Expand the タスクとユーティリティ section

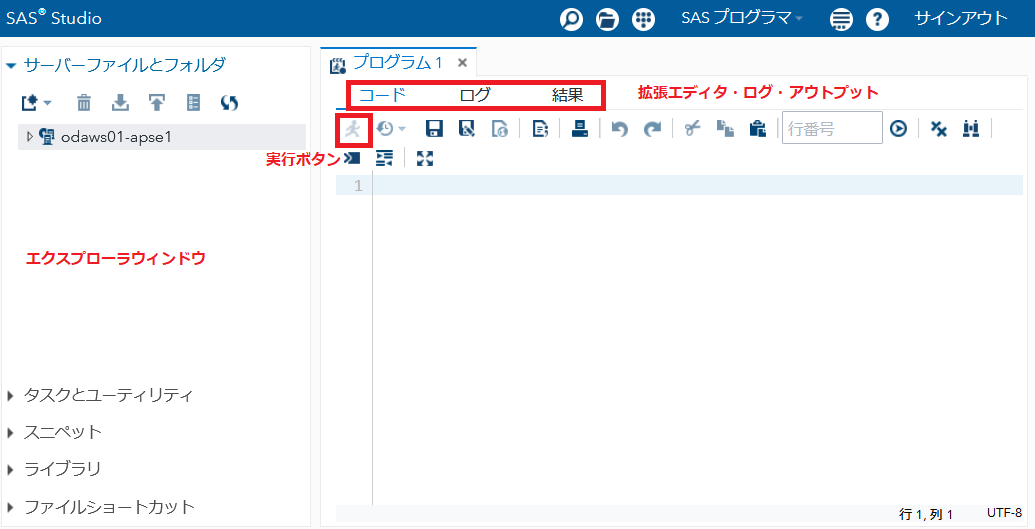11,396
